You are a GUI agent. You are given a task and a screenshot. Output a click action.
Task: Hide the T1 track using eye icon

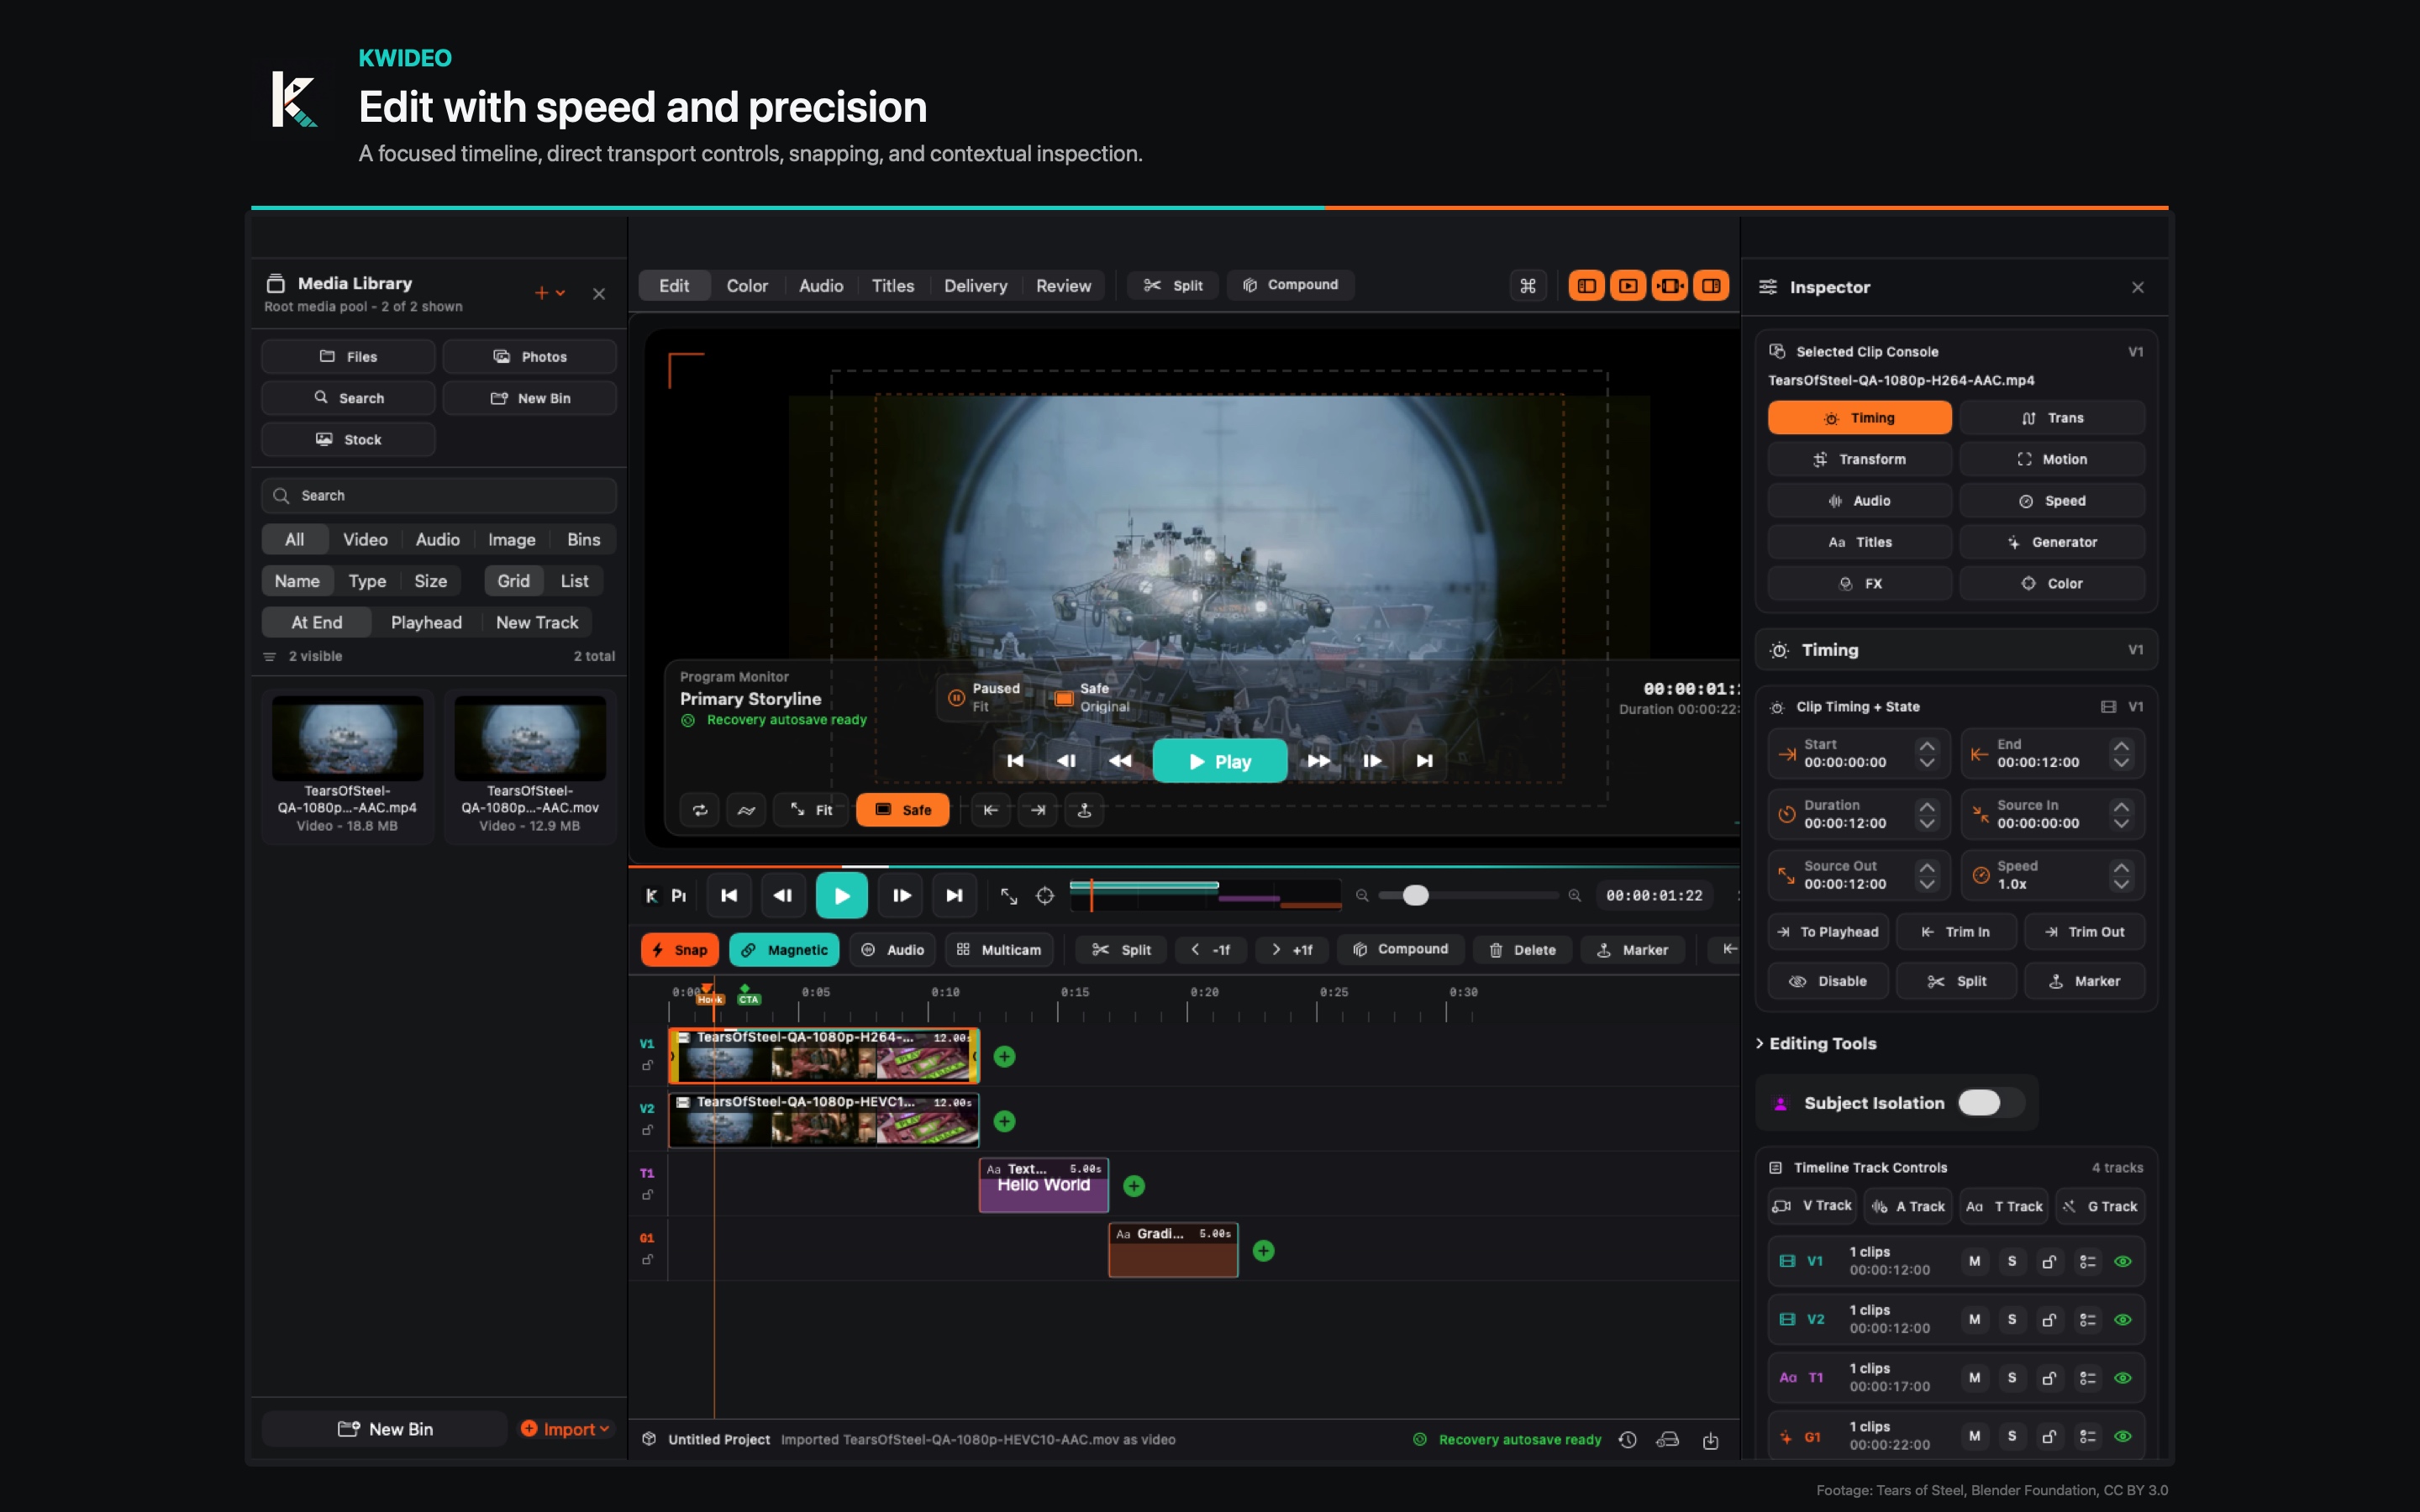2123,1379
